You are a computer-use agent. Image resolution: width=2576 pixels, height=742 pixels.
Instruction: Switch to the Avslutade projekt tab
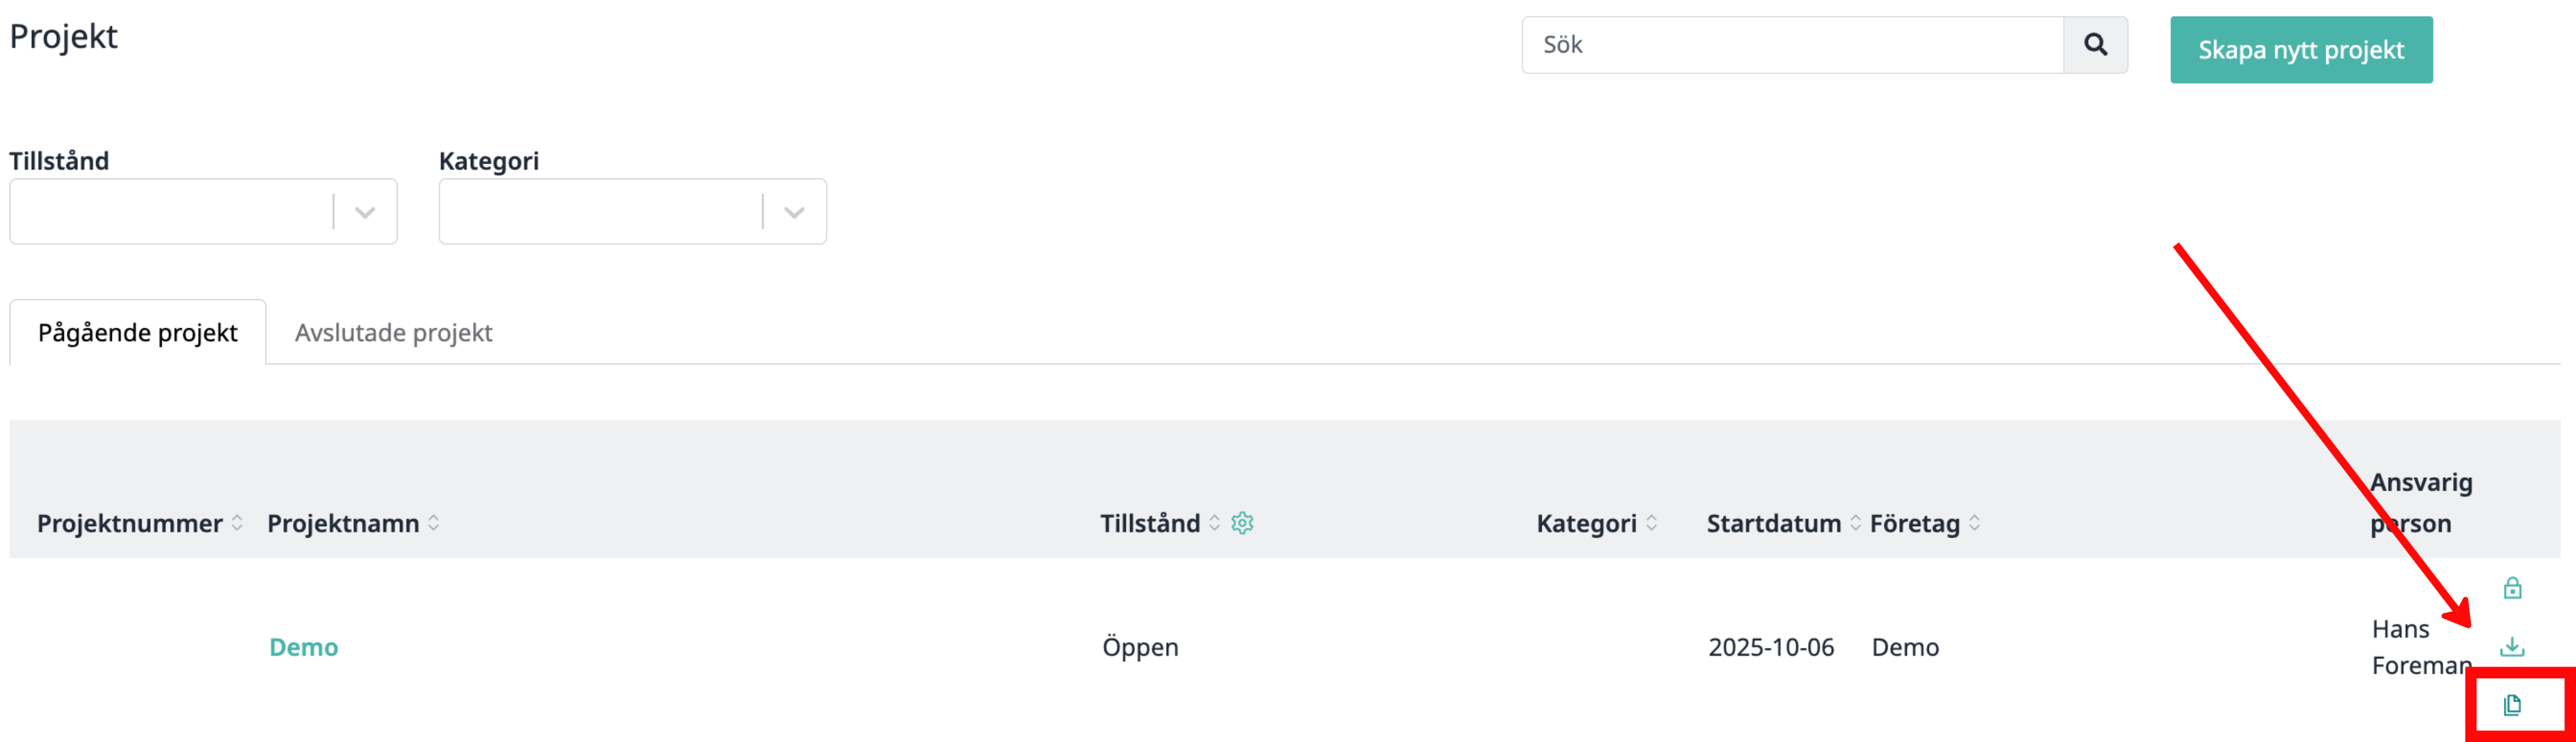393,332
